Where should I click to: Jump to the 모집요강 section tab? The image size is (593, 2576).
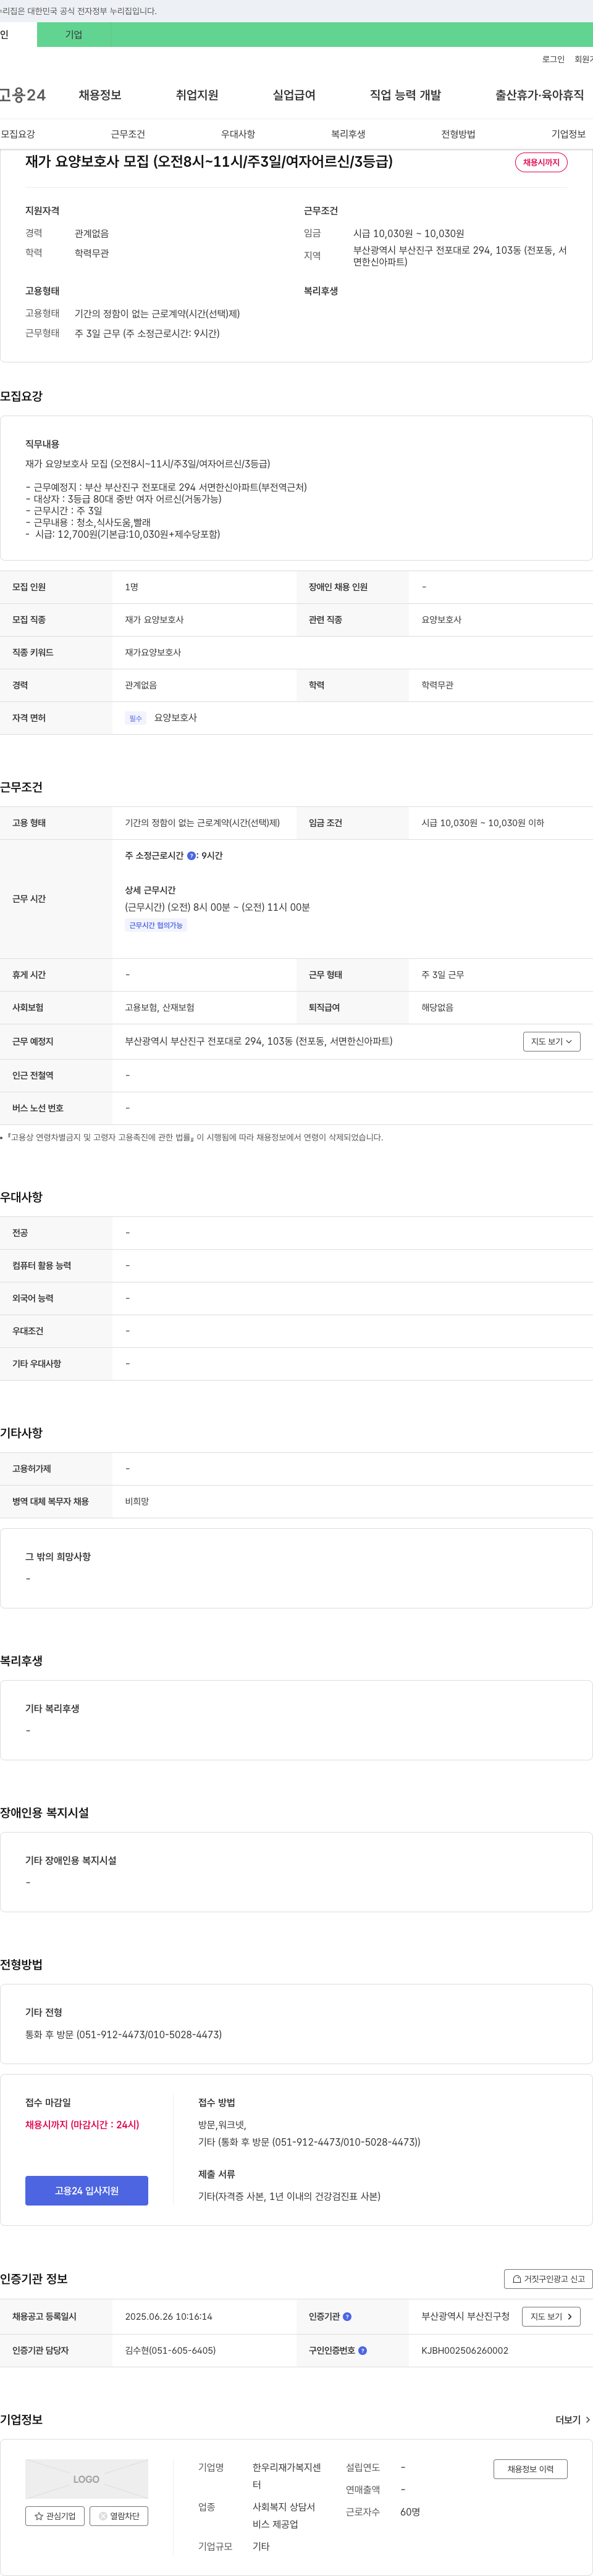pyautogui.click(x=18, y=134)
